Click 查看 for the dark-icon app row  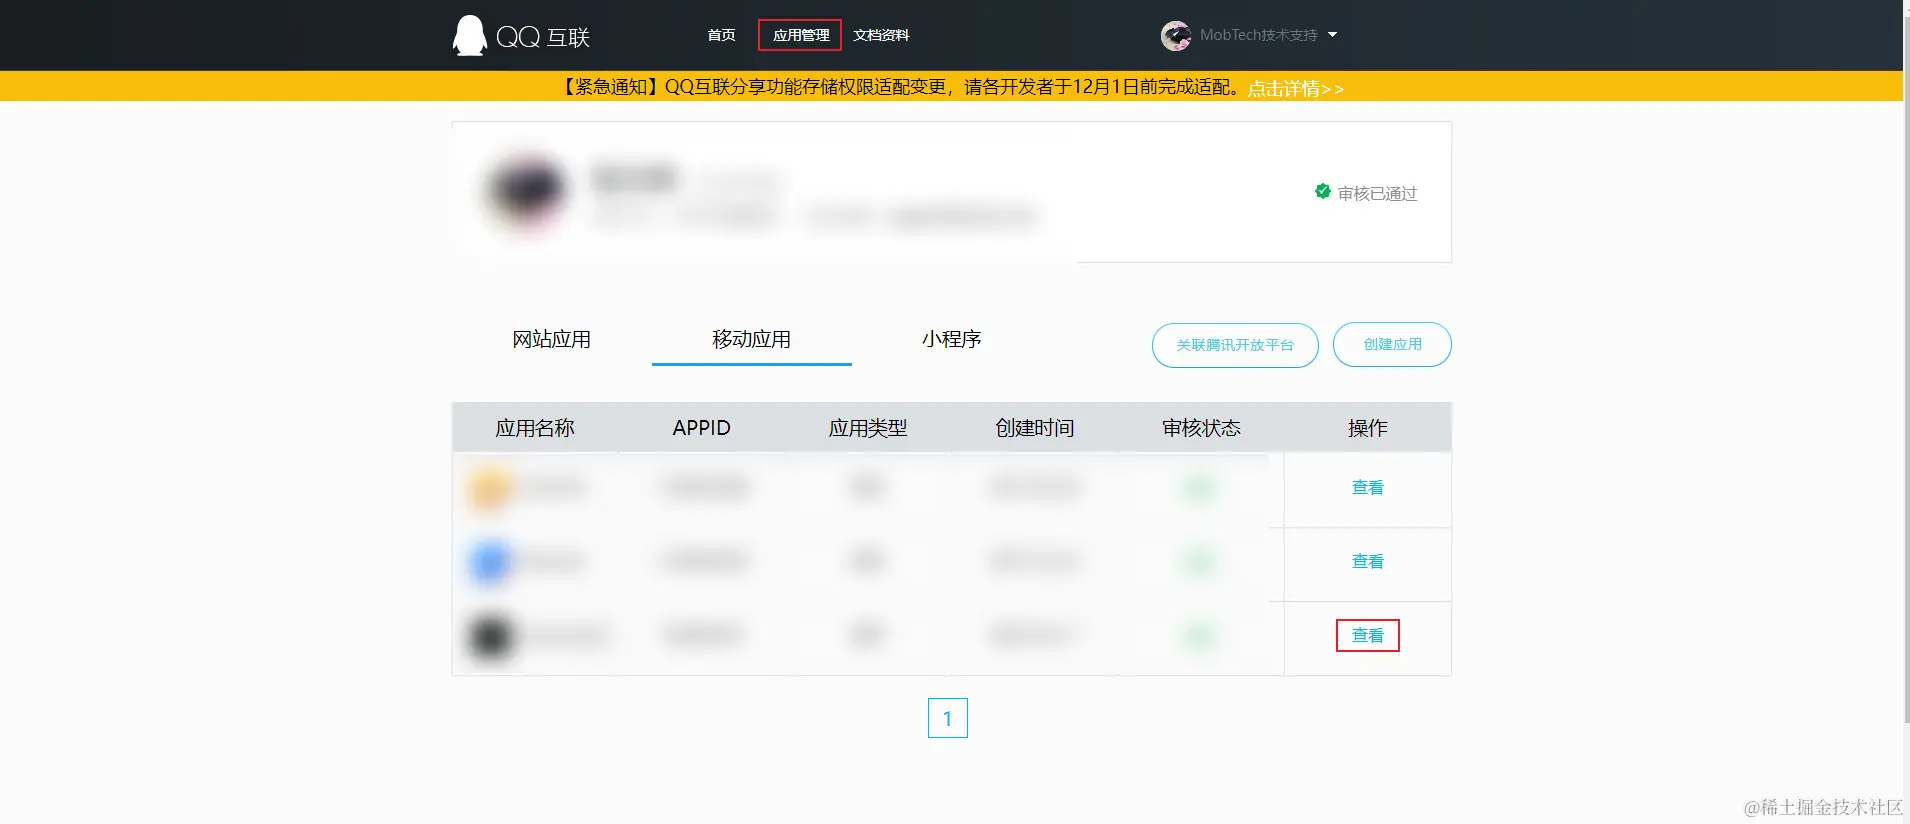[x=1367, y=636]
